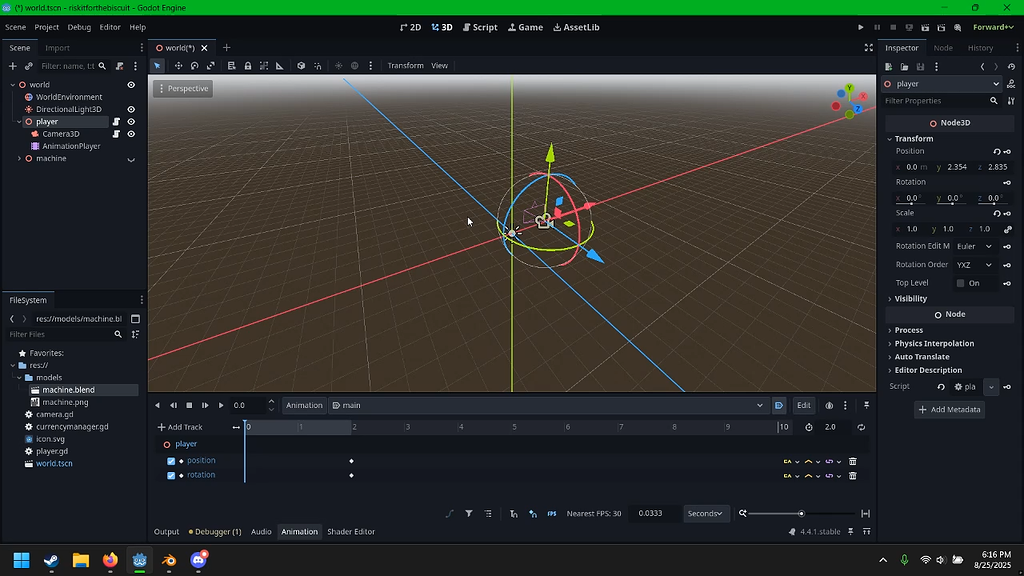1024x576 pixels.
Task: Activate the Rotate Mode tool
Action: point(195,66)
